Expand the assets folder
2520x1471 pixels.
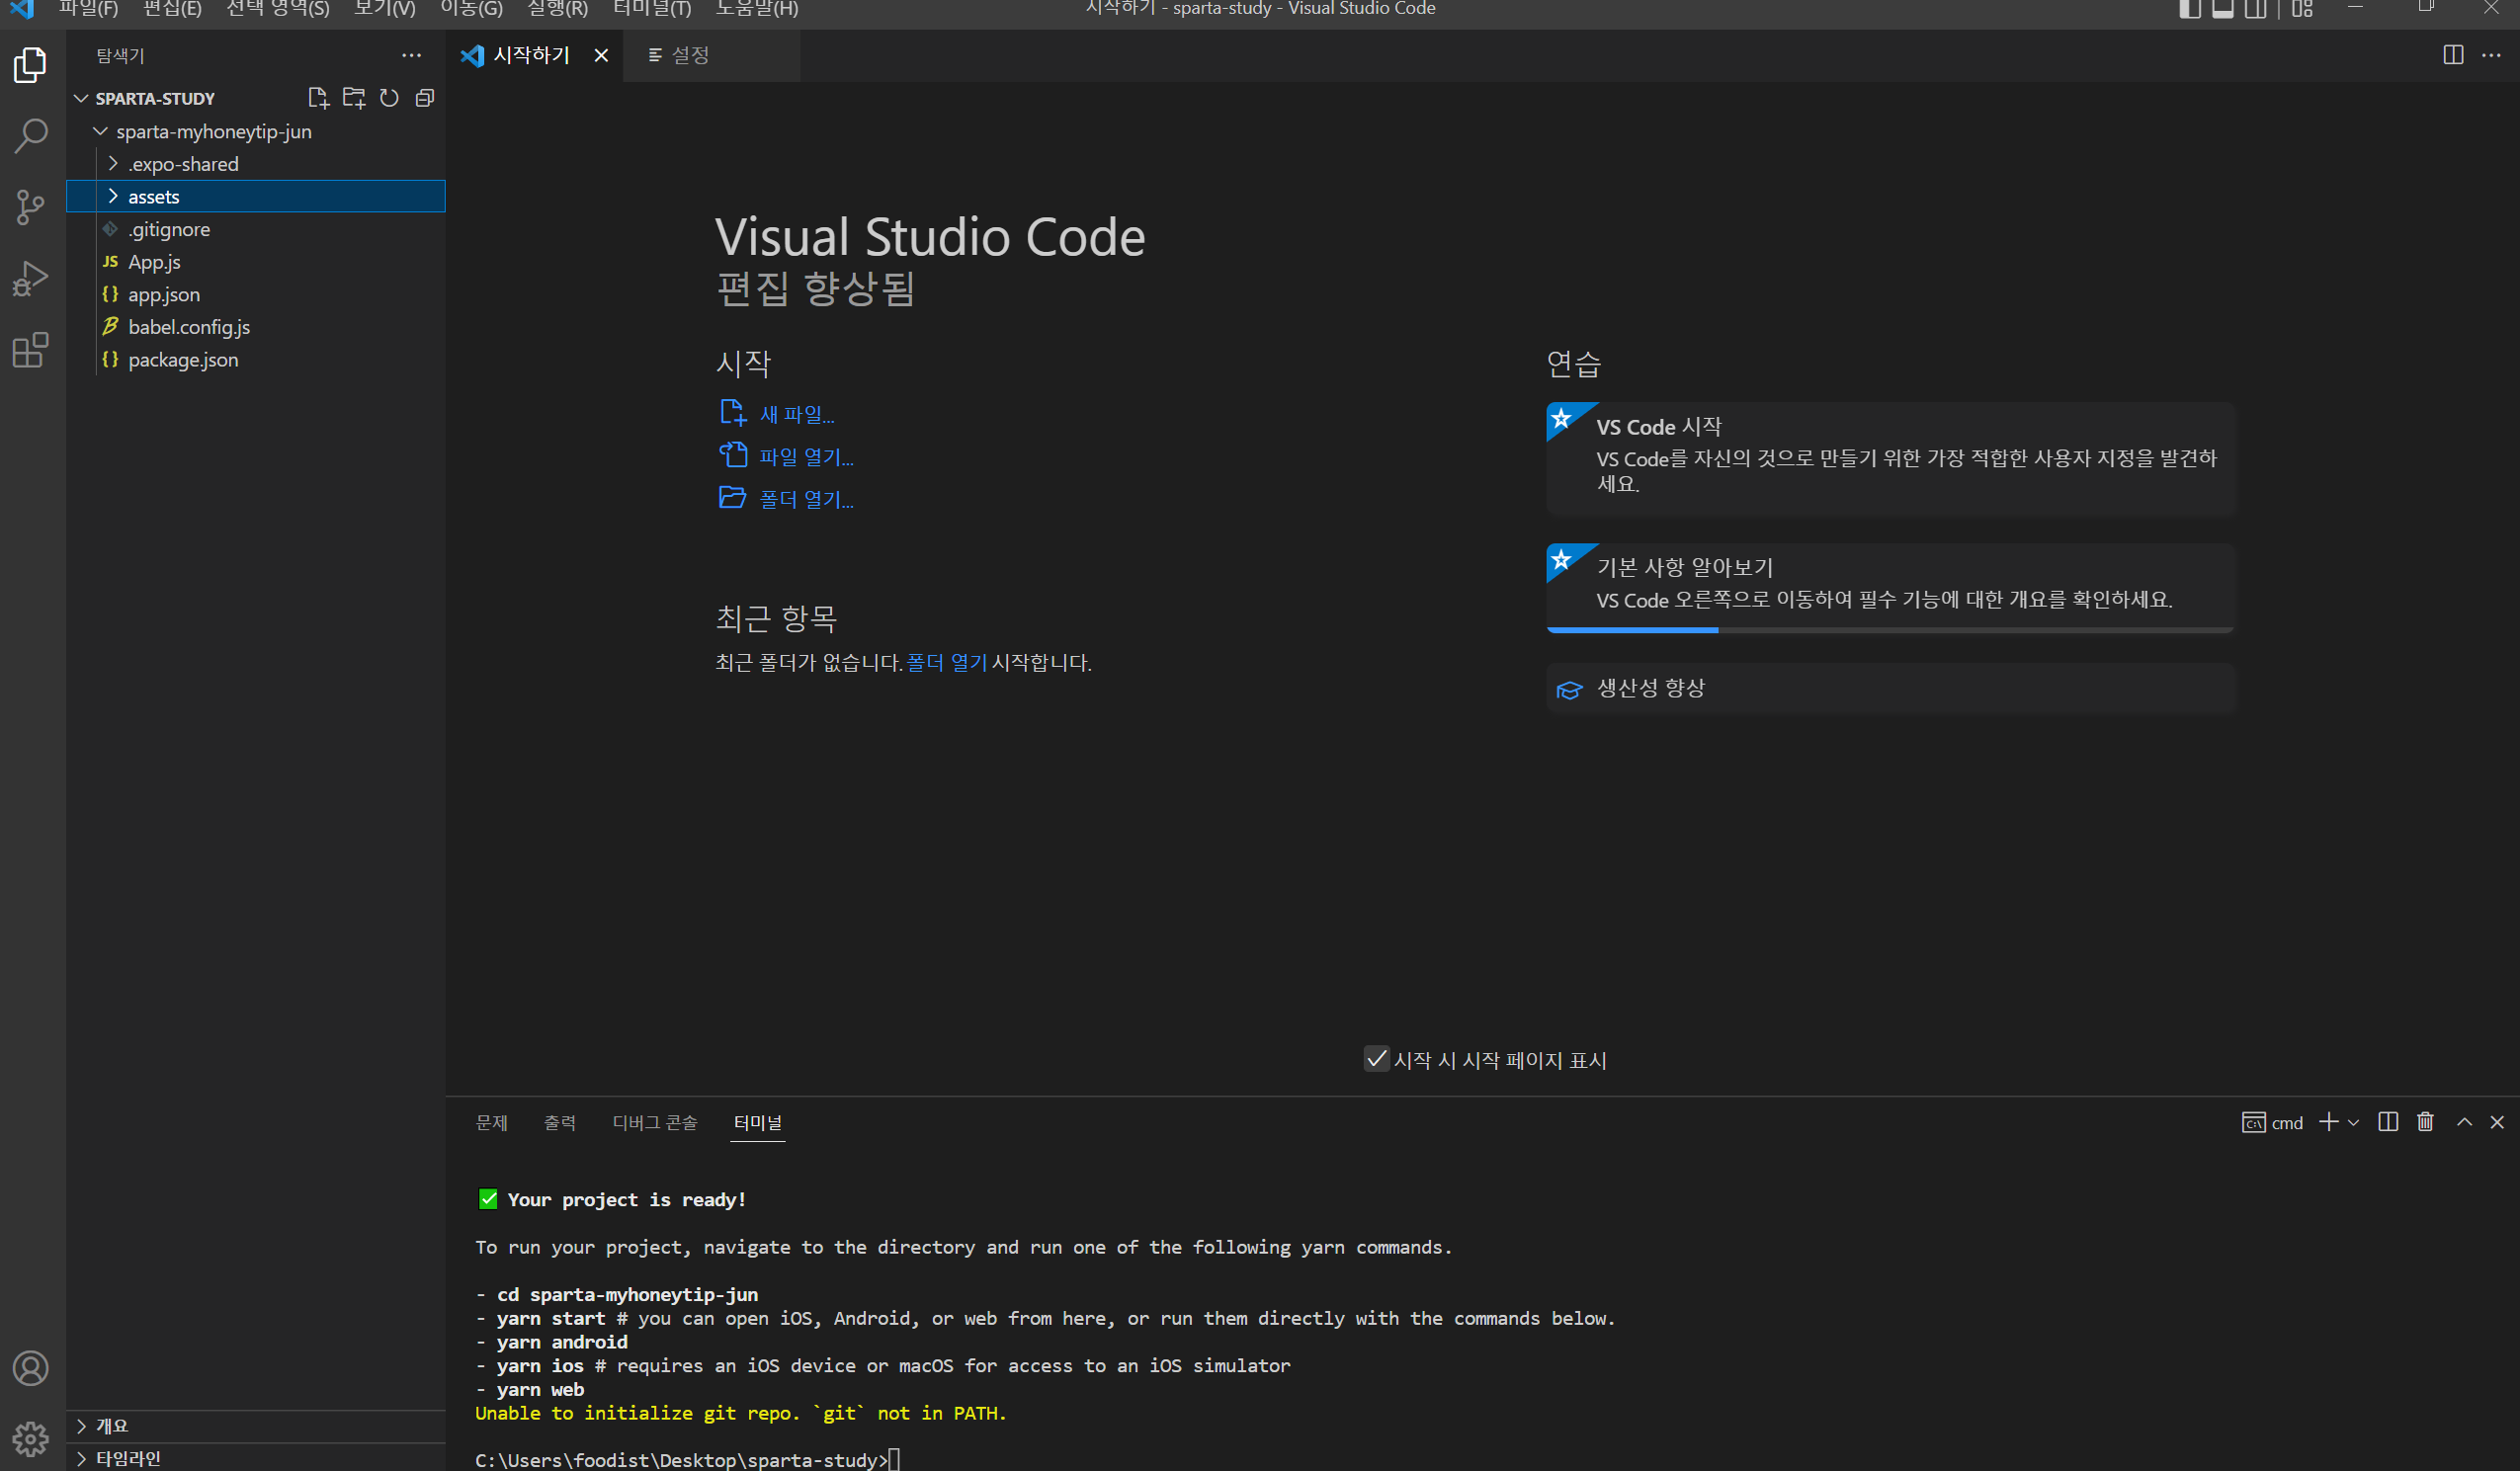click(x=113, y=196)
